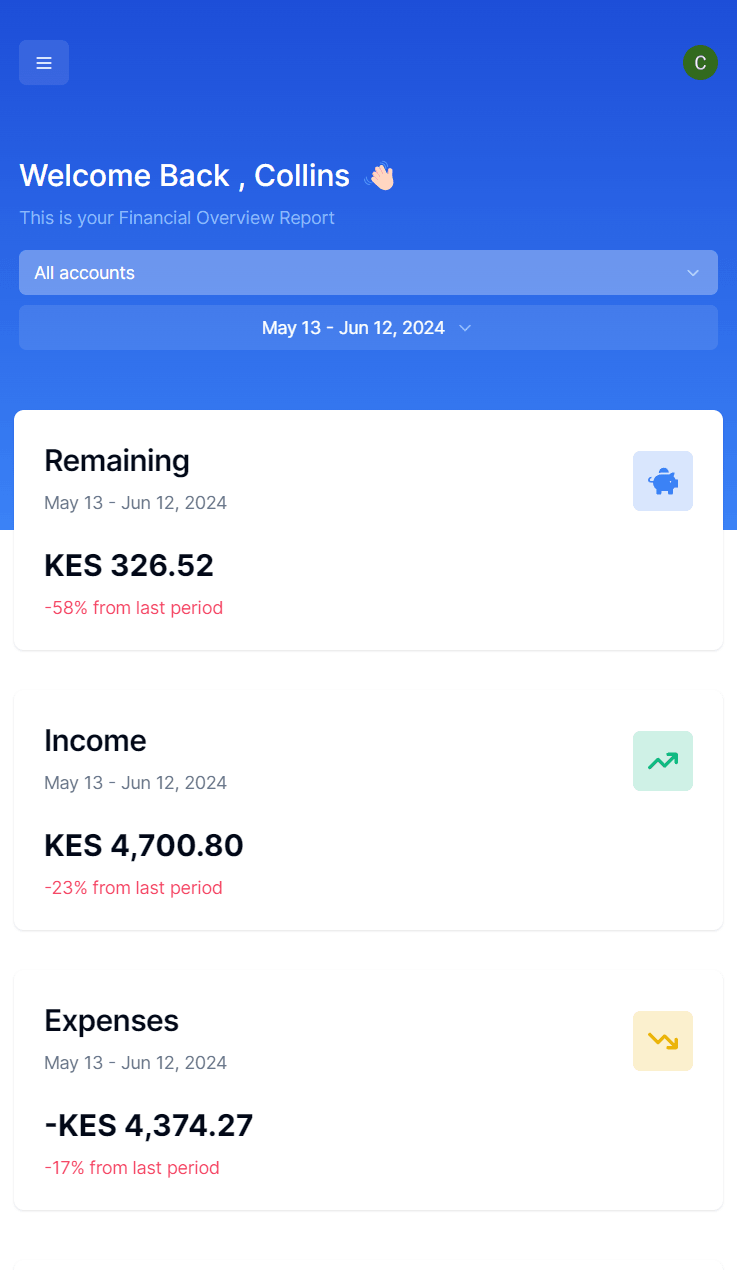This screenshot has height=1270, width=737.
Task: Select the Remaining card heading
Action: click(117, 461)
